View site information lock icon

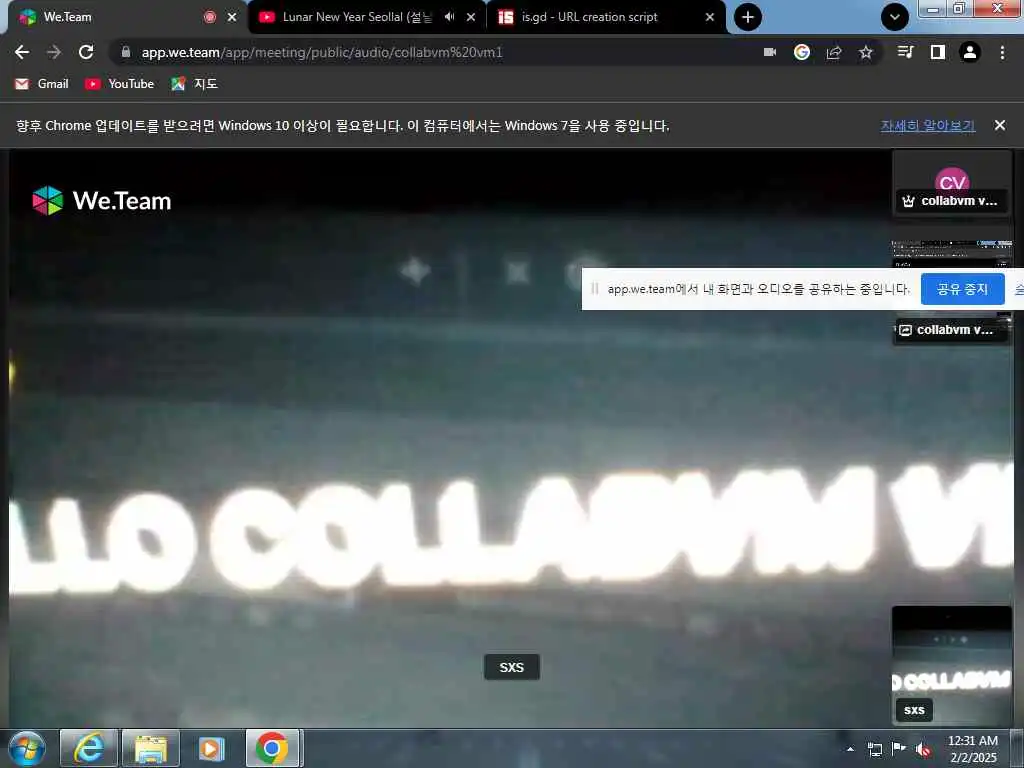(126, 52)
